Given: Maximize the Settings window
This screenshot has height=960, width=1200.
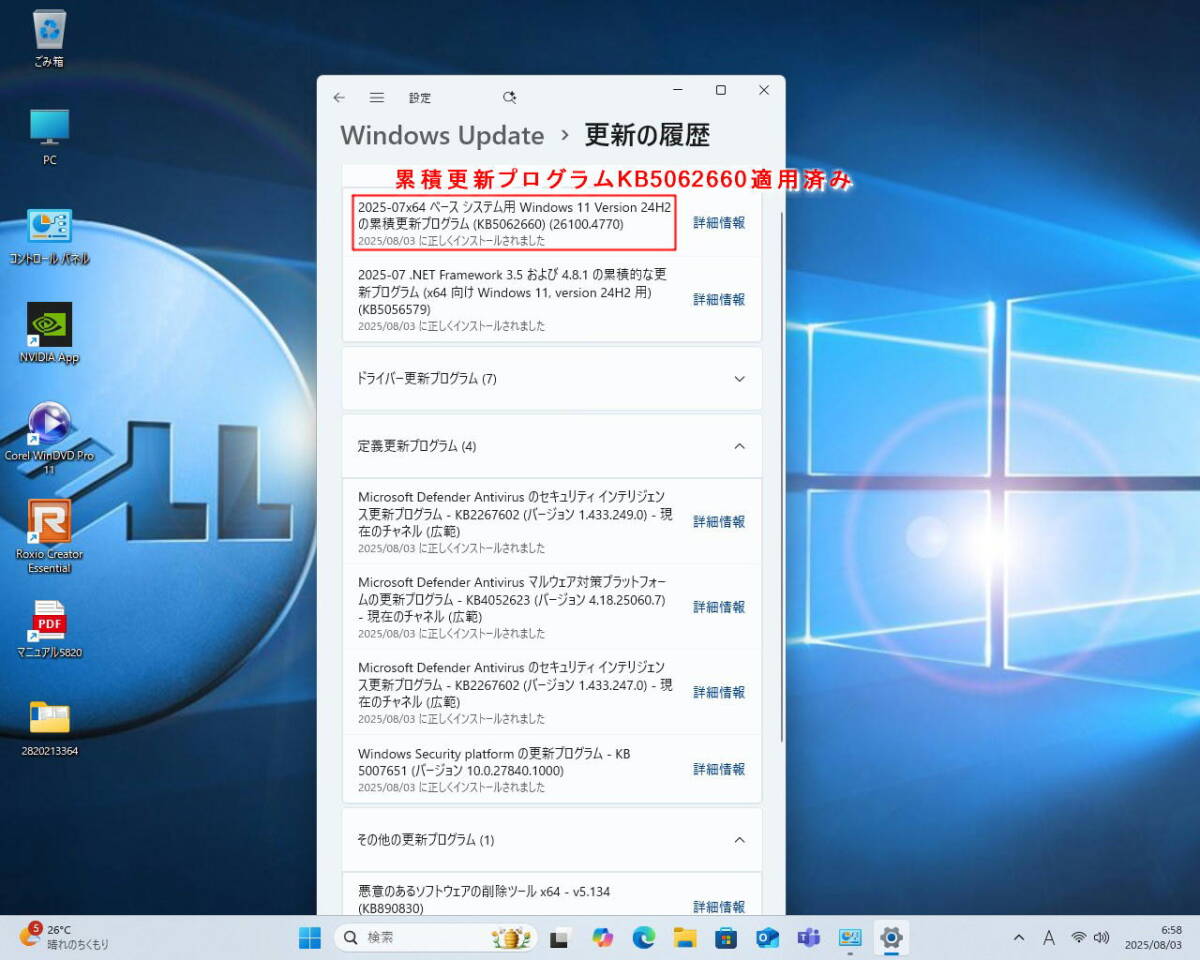Looking at the screenshot, I should [720, 90].
